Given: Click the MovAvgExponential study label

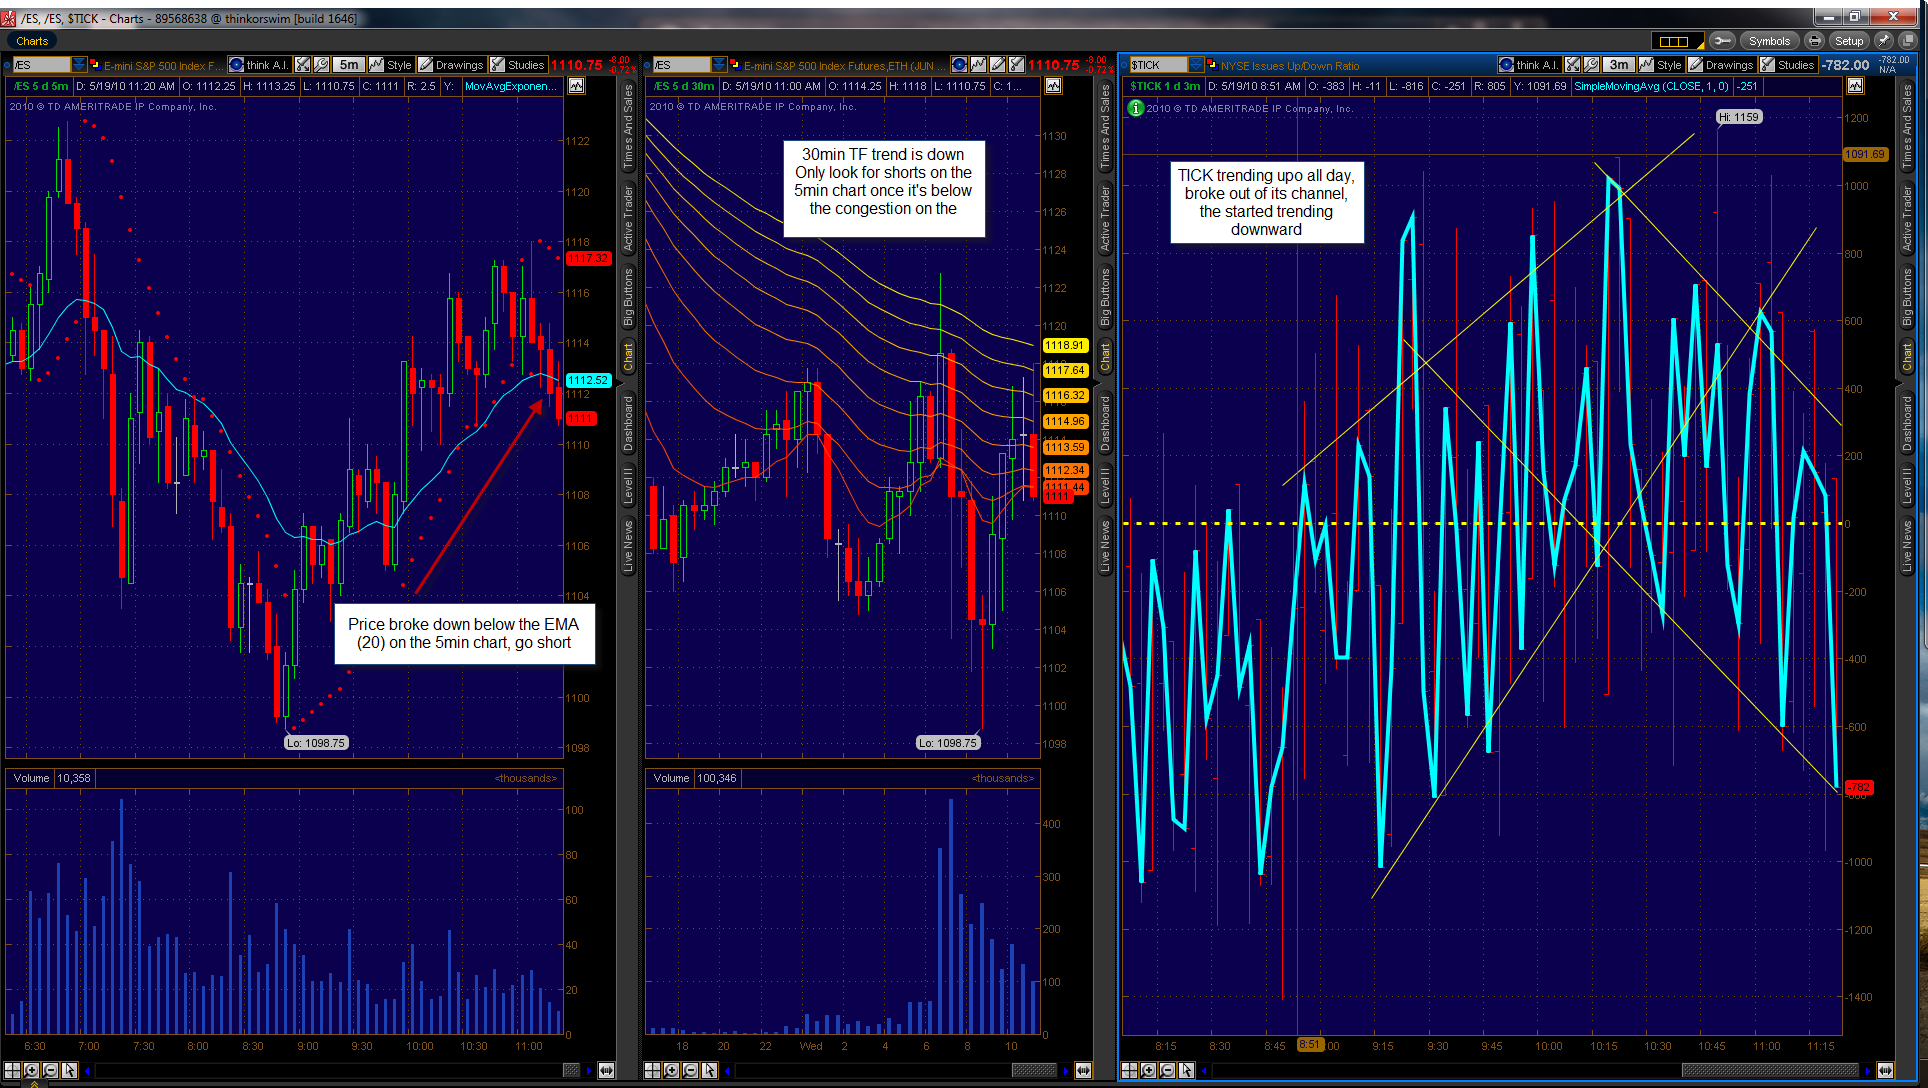Looking at the screenshot, I should [x=510, y=86].
